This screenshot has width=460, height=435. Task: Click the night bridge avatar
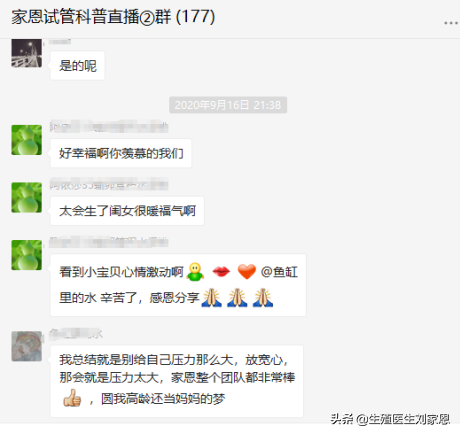tap(27, 53)
